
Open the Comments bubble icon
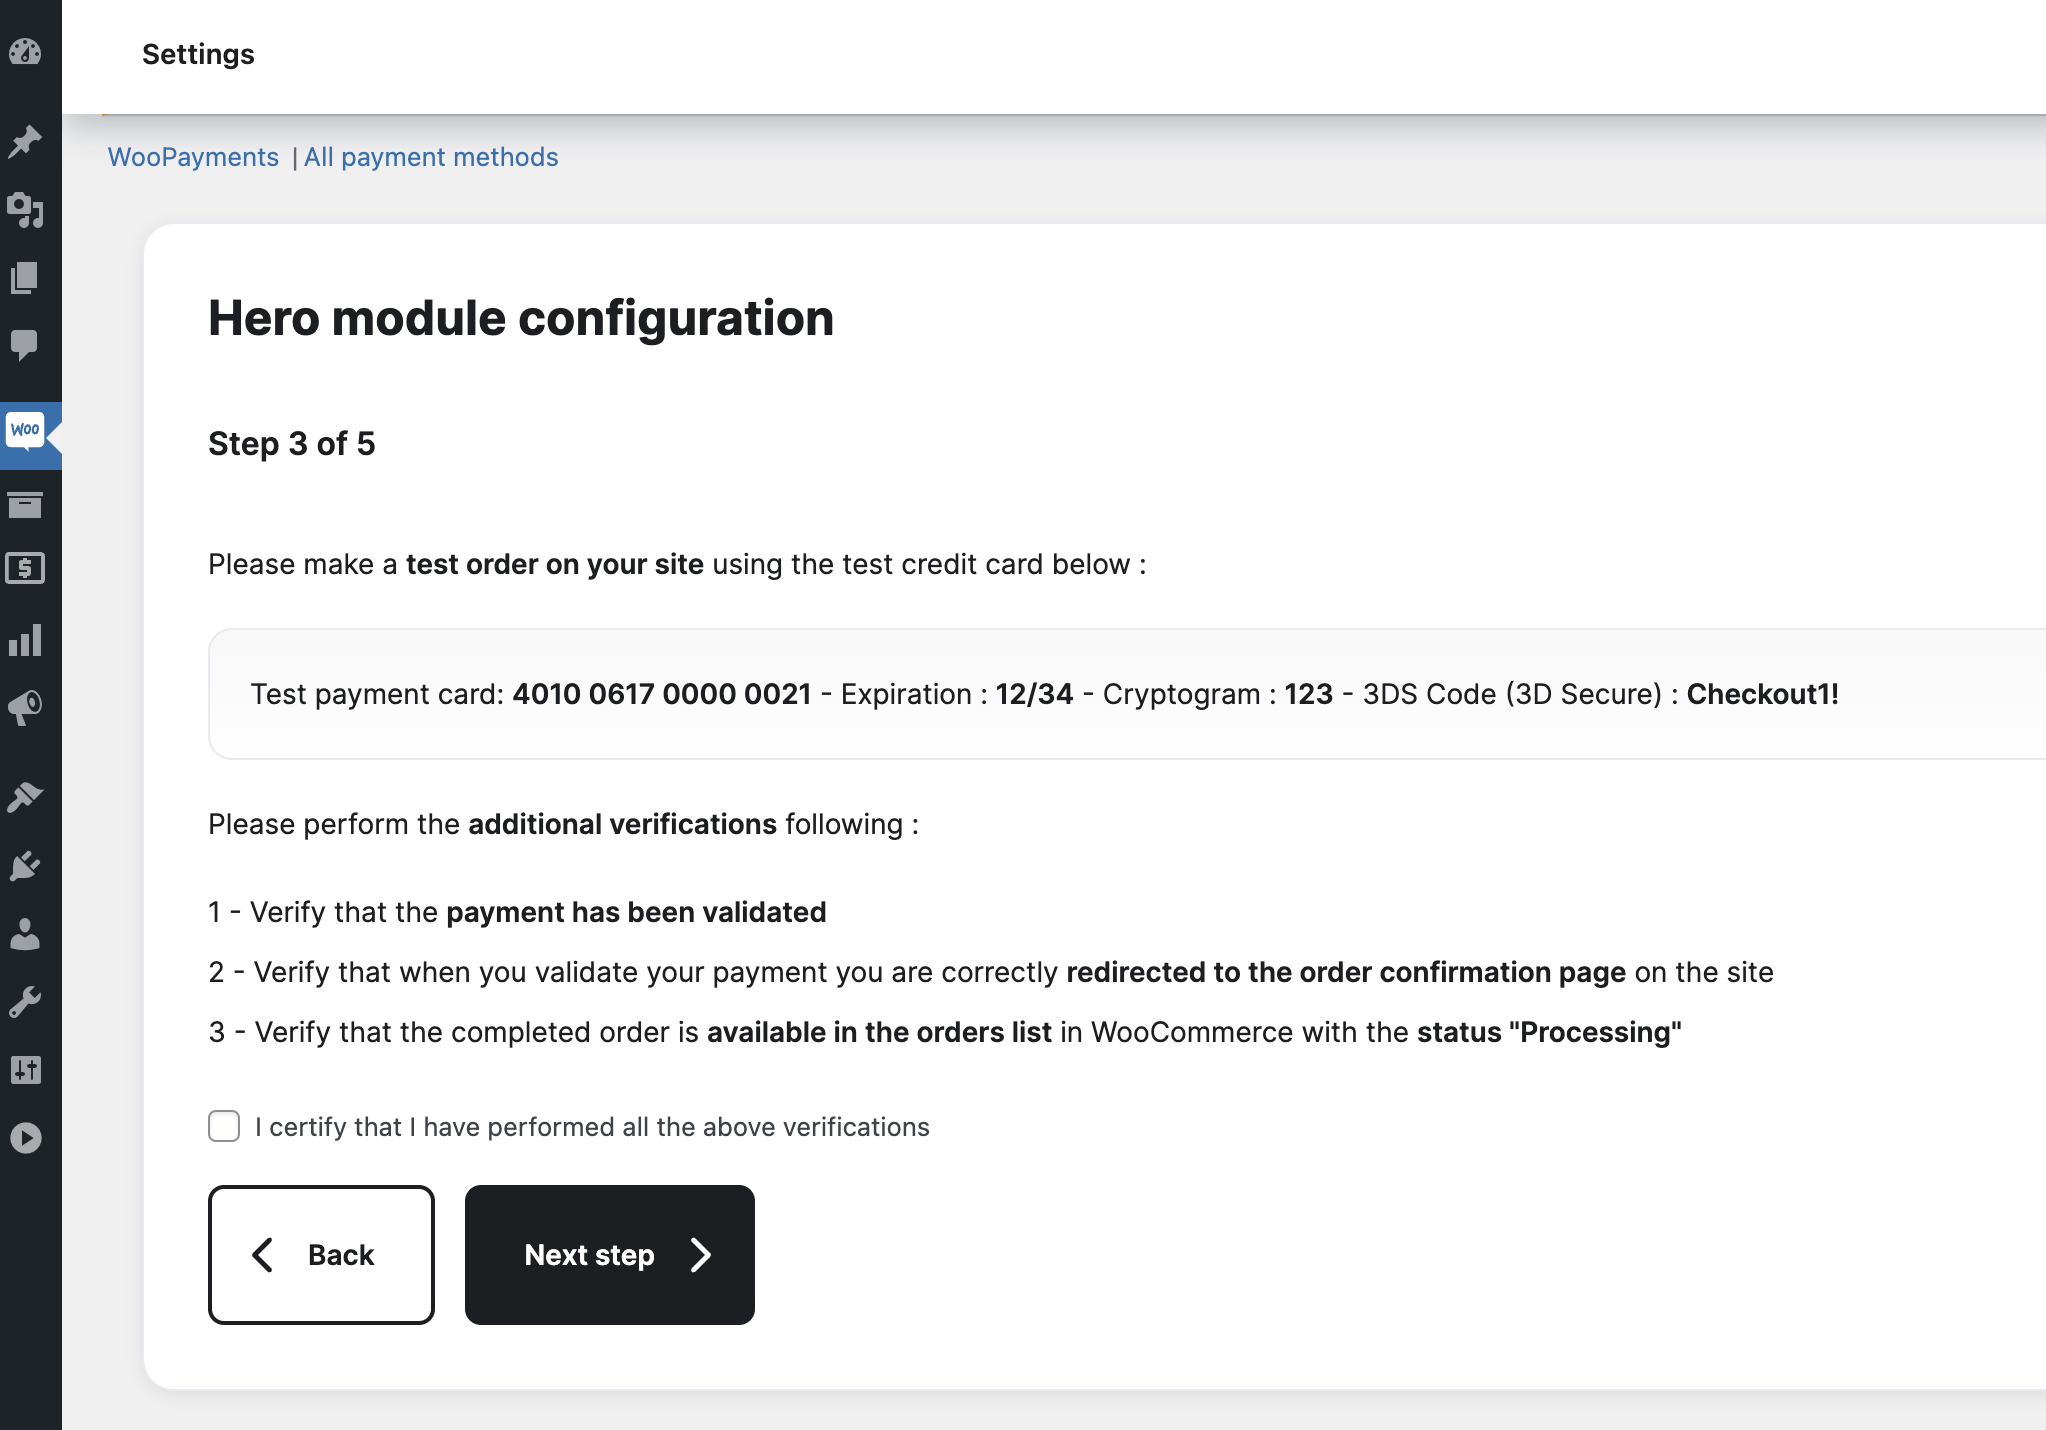tap(25, 345)
